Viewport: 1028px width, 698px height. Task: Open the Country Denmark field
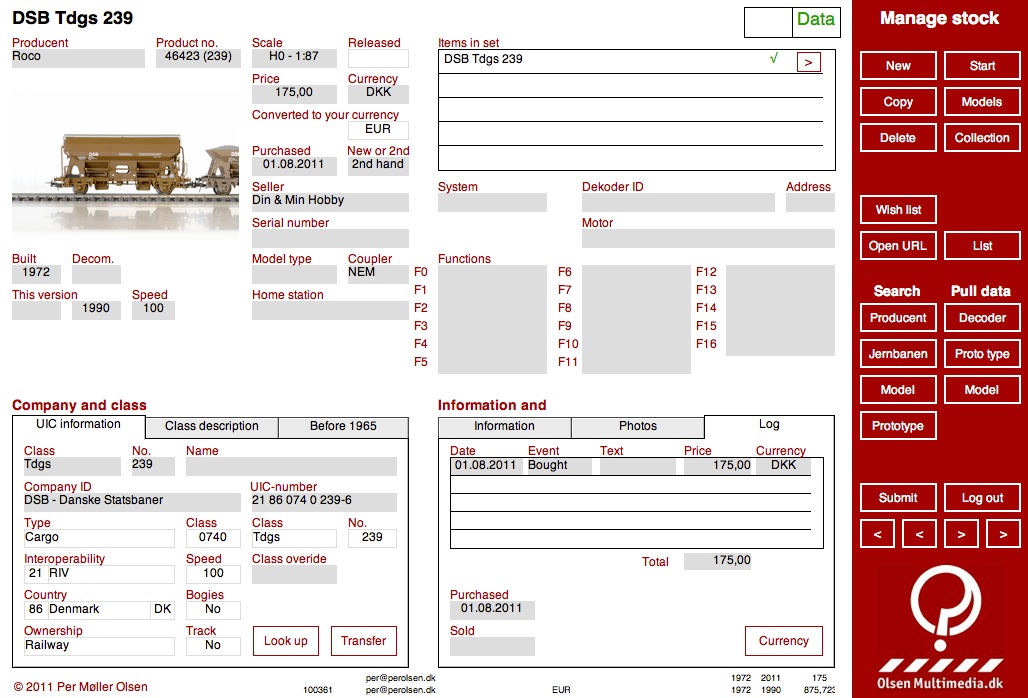click(x=99, y=610)
